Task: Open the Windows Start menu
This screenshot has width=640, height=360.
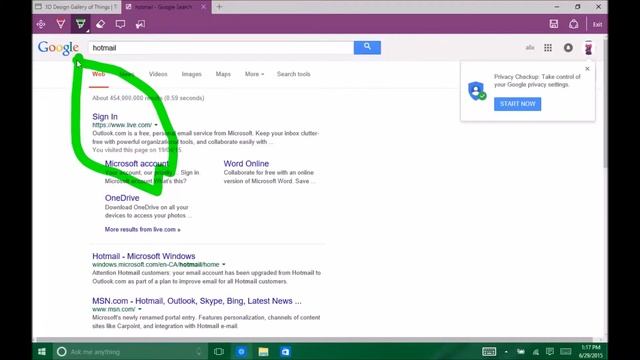Action: click(42, 351)
